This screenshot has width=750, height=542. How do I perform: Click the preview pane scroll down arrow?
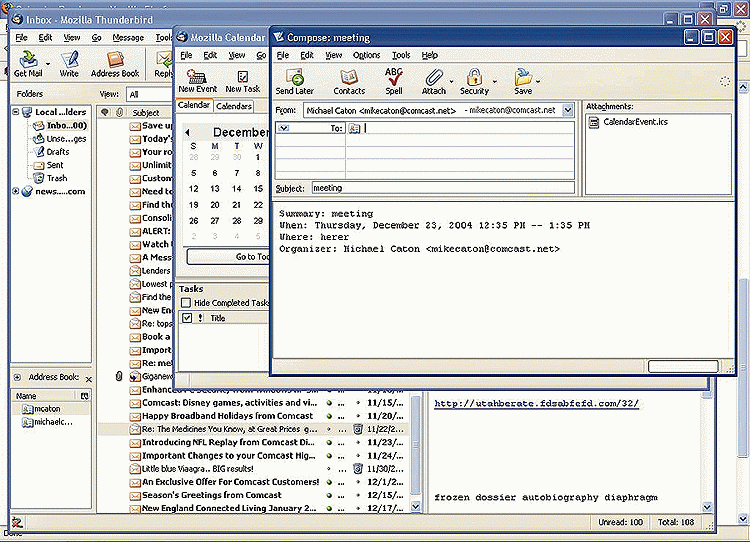(707, 507)
